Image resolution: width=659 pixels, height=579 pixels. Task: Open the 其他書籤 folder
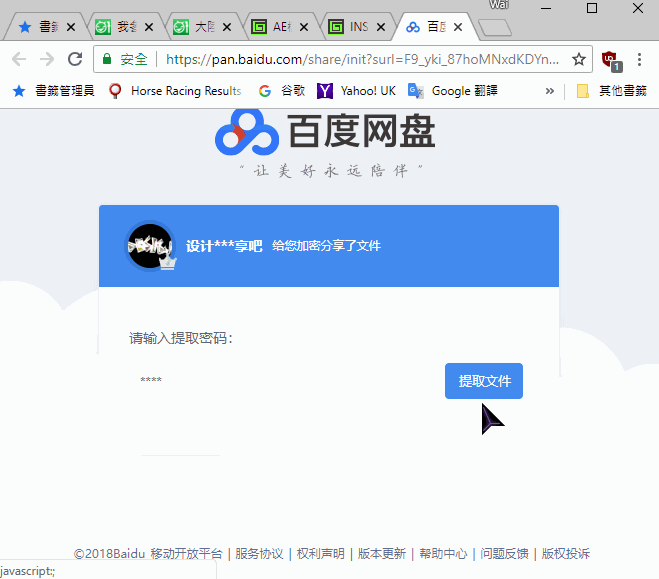point(612,91)
